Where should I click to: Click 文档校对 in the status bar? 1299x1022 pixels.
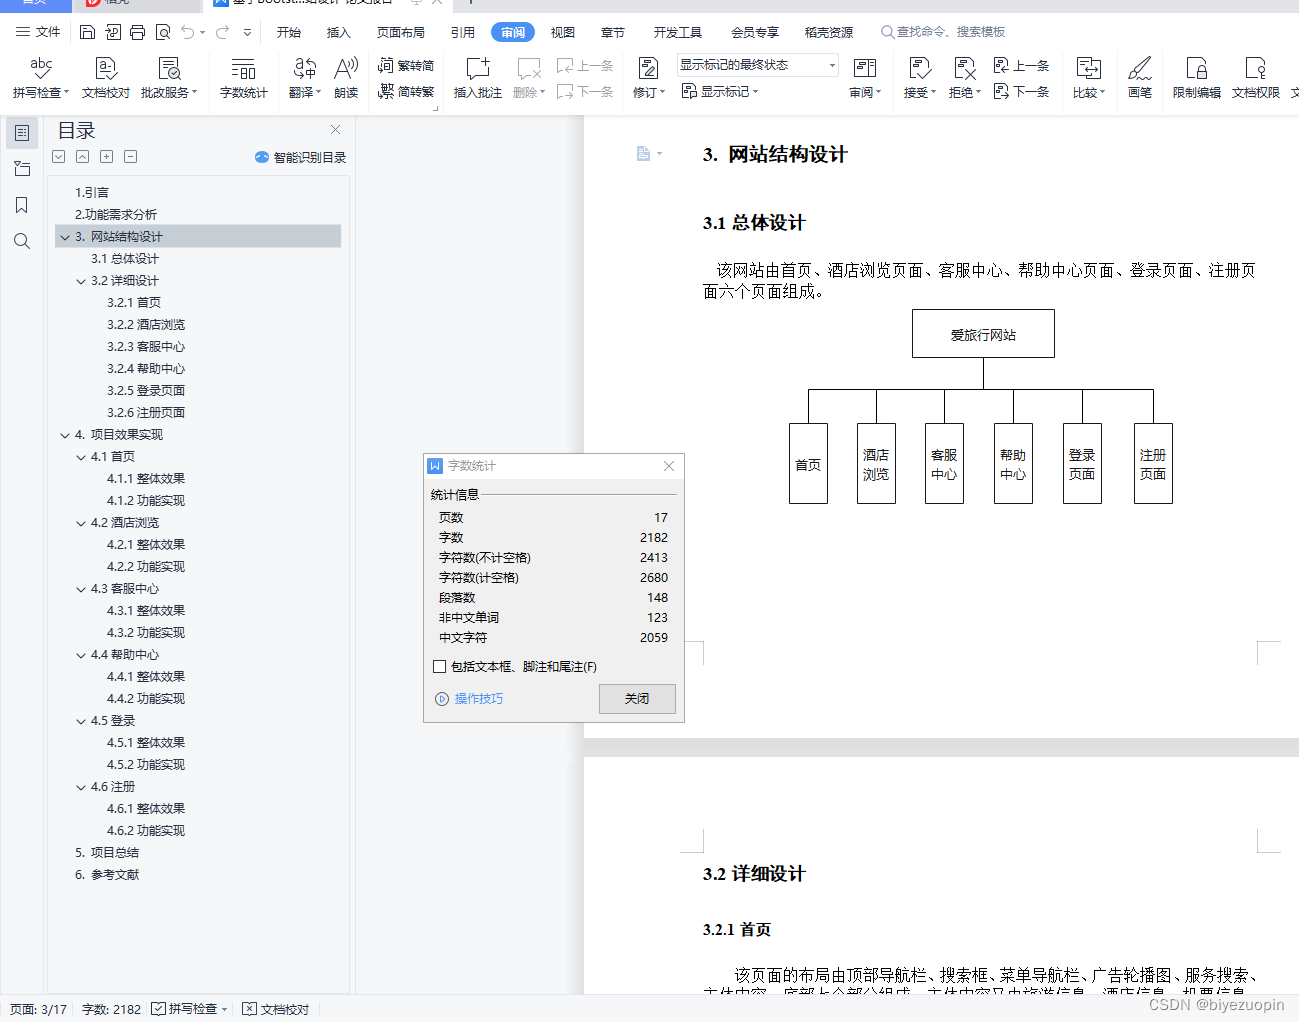[276, 1009]
